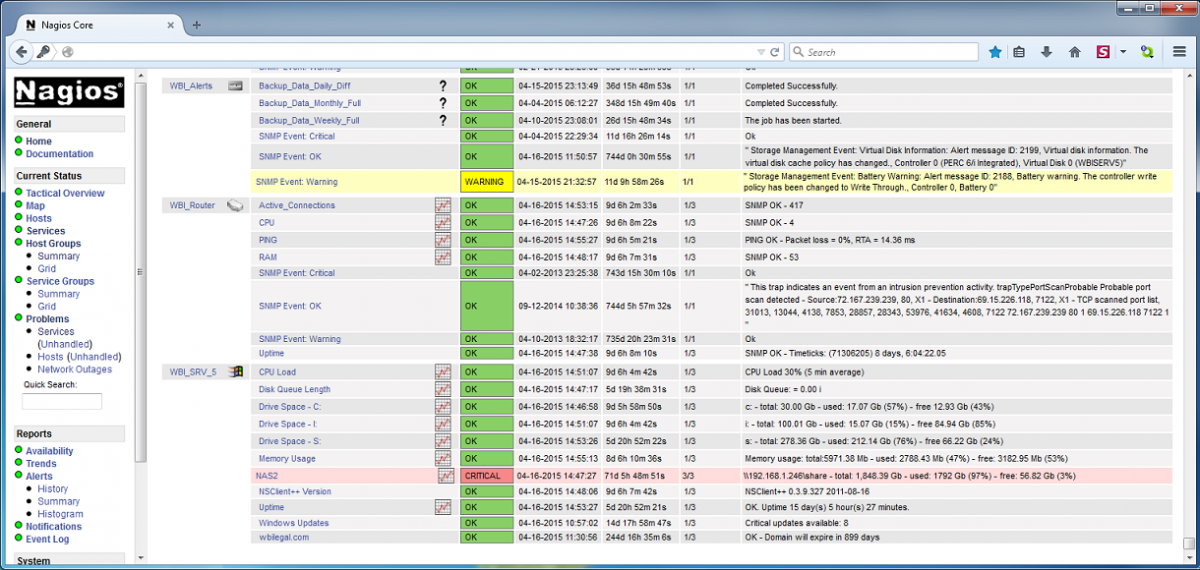Click the question mark icon for Backup_Data_Monthly_Full
The image size is (1200, 570).
point(443,103)
